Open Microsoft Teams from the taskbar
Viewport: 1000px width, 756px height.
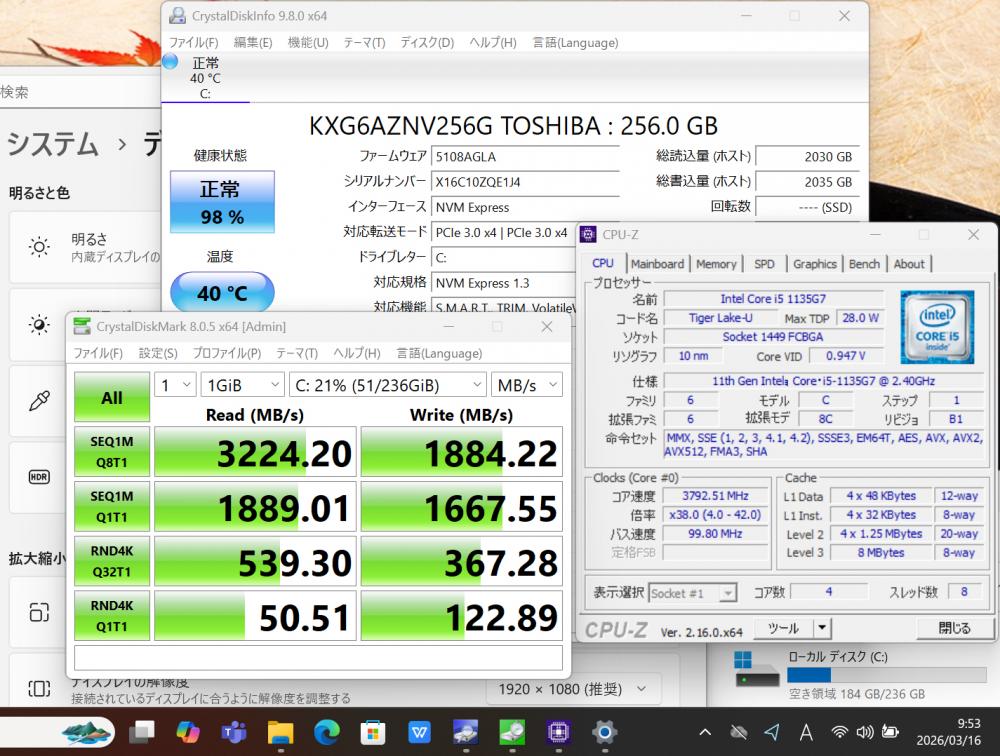[x=234, y=732]
